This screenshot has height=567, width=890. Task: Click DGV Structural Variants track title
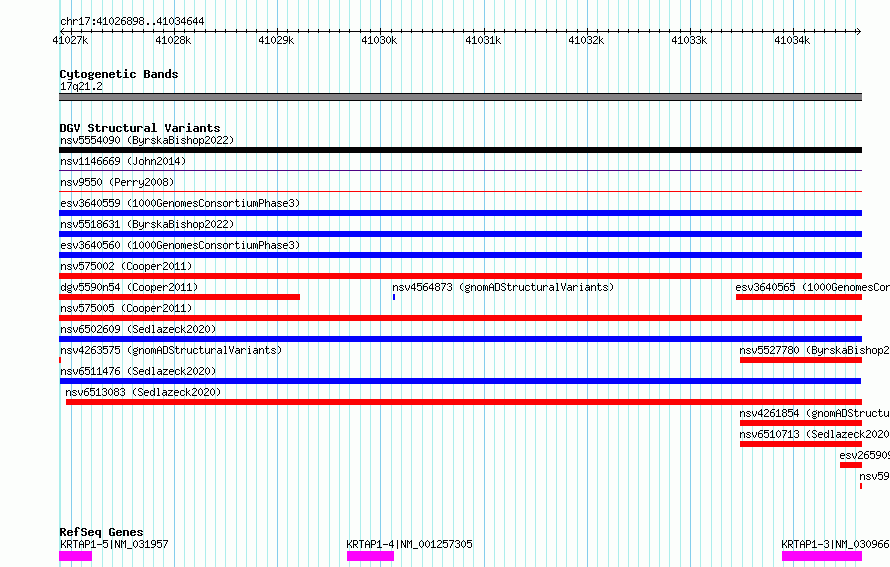(140, 128)
